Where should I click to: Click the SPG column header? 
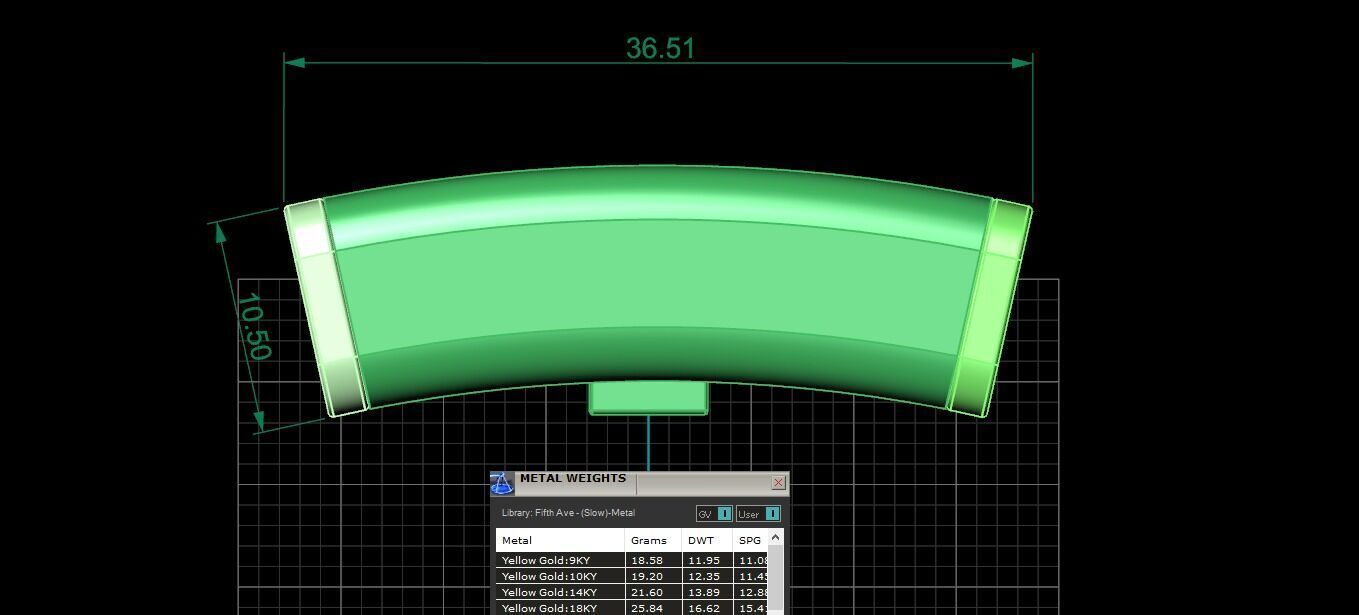(x=750, y=540)
